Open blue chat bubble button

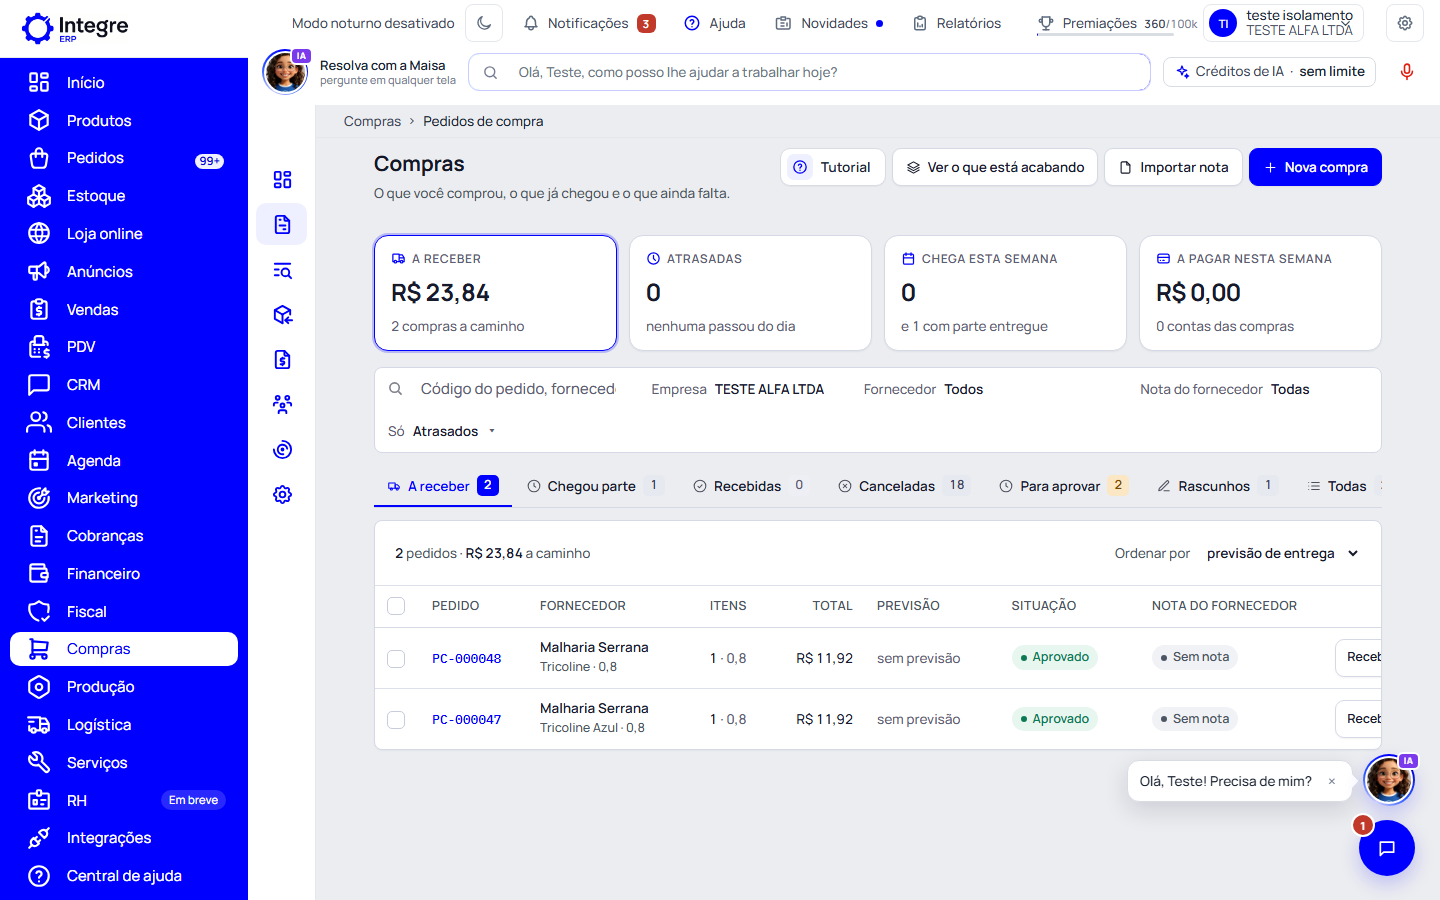pos(1386,848)
